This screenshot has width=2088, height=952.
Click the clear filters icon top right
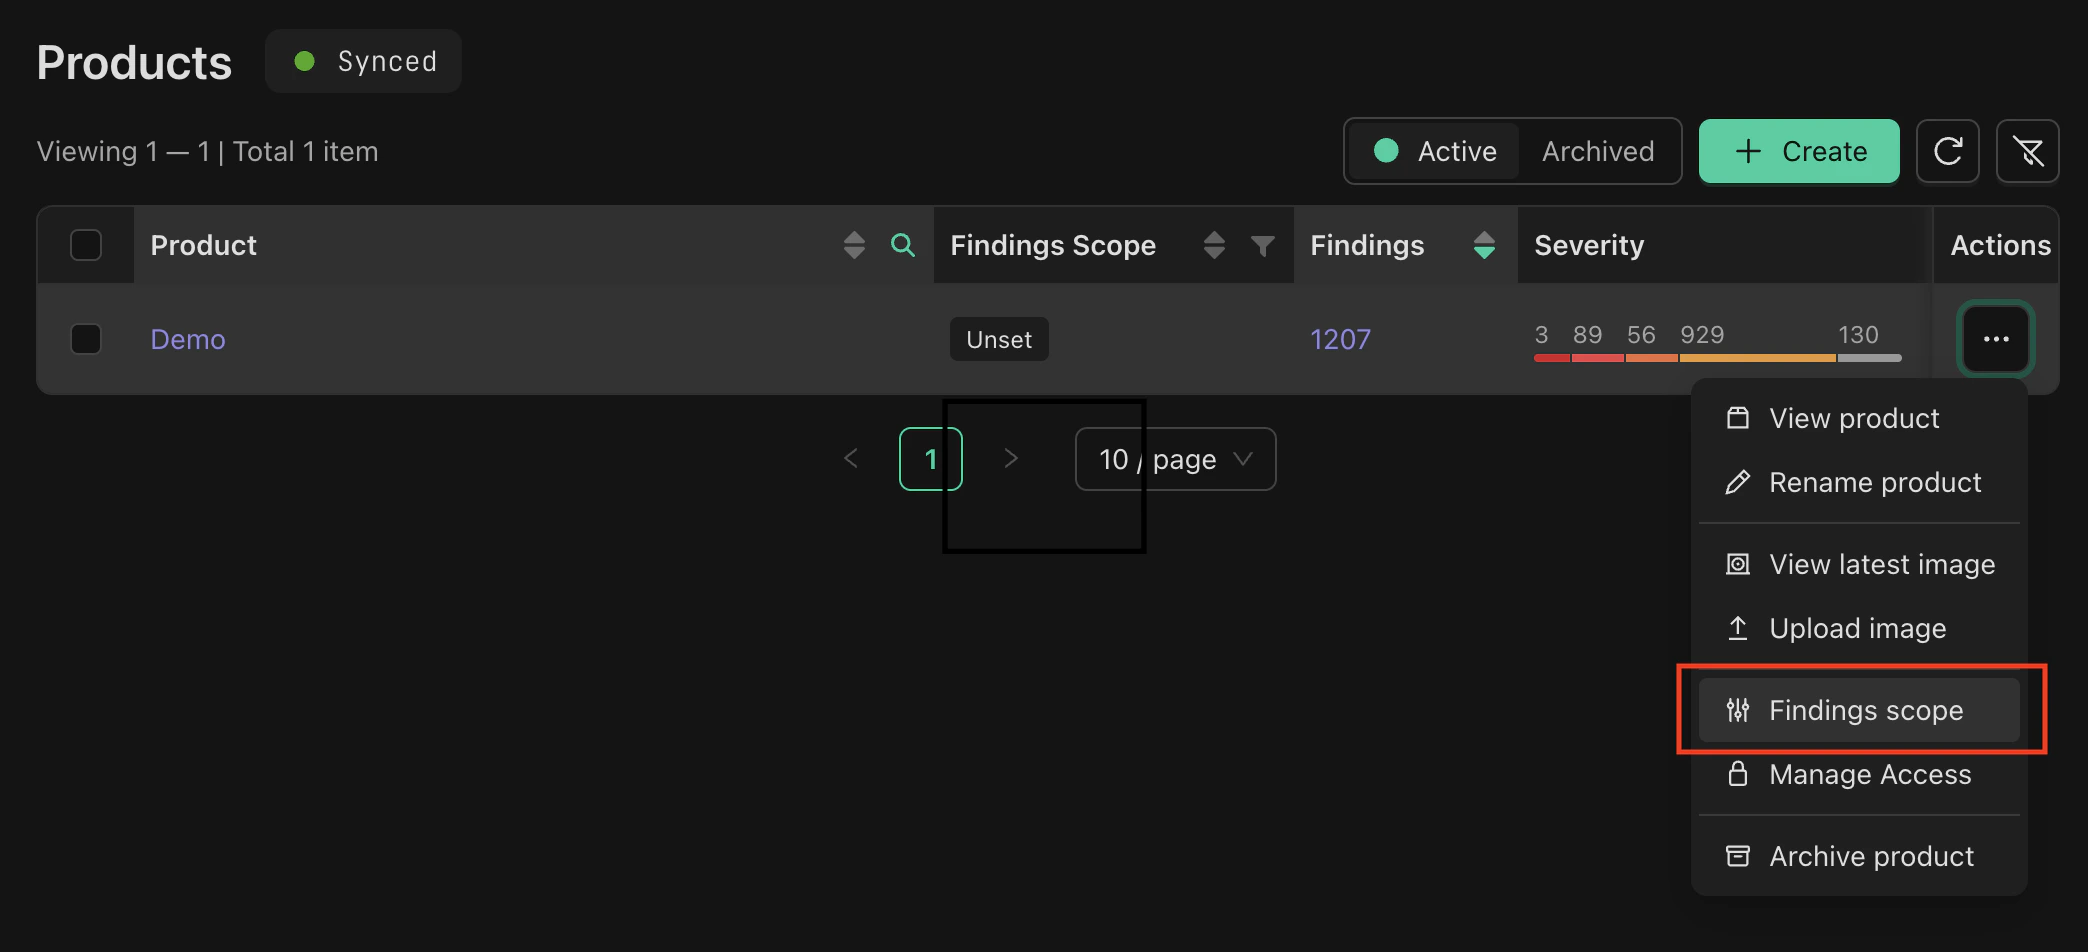[x=2028, y=151]
